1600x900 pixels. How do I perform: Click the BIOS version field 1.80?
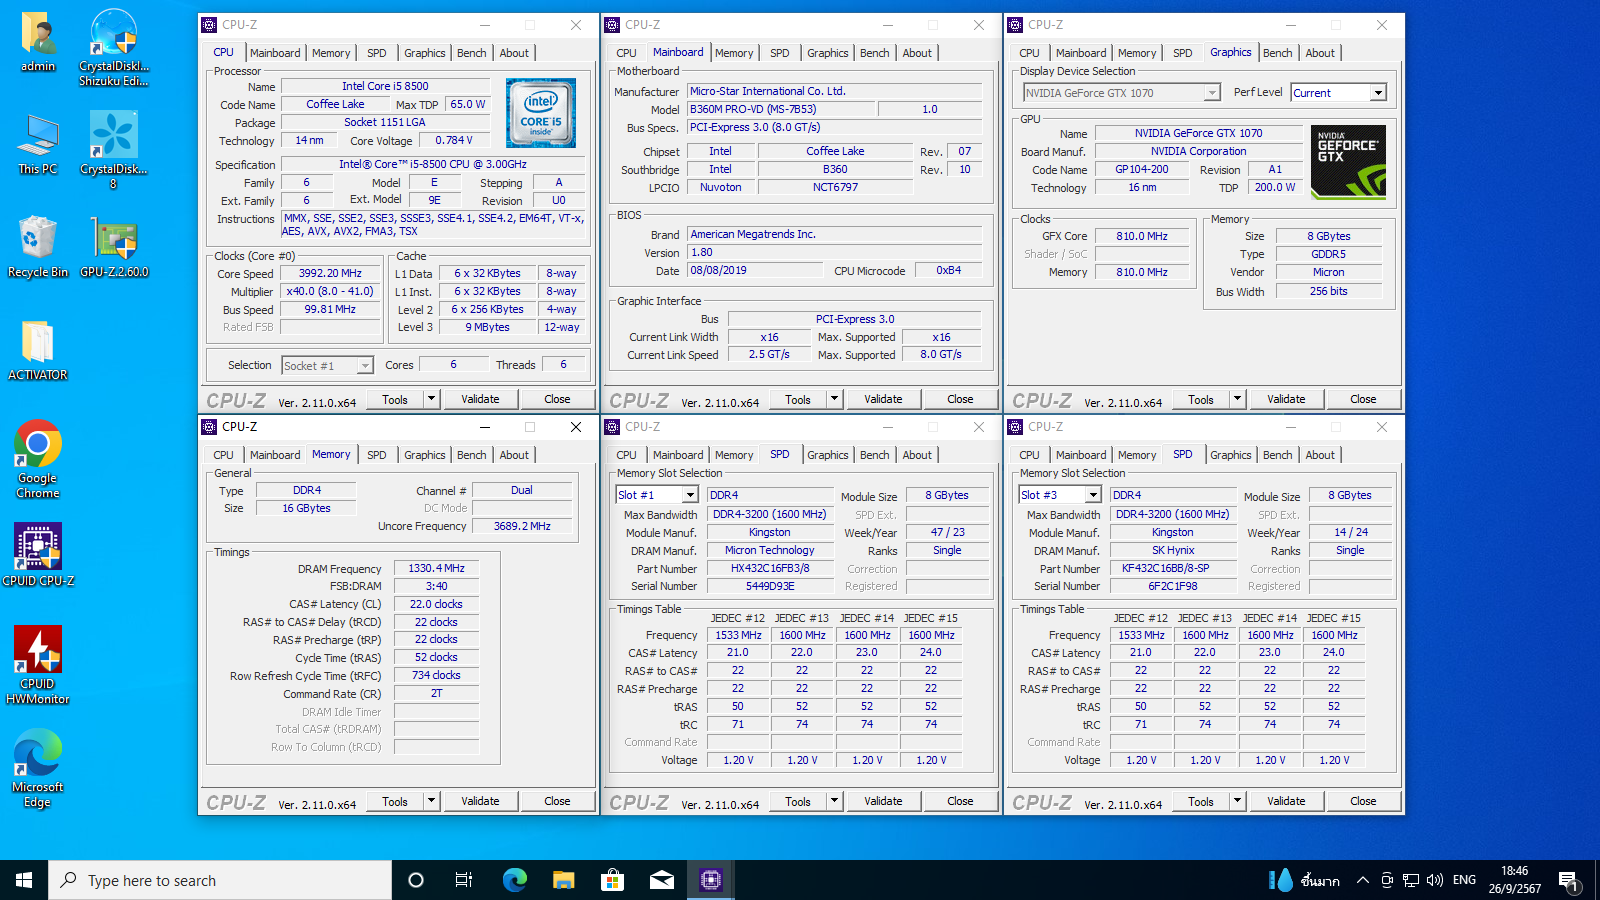point(834,253)
